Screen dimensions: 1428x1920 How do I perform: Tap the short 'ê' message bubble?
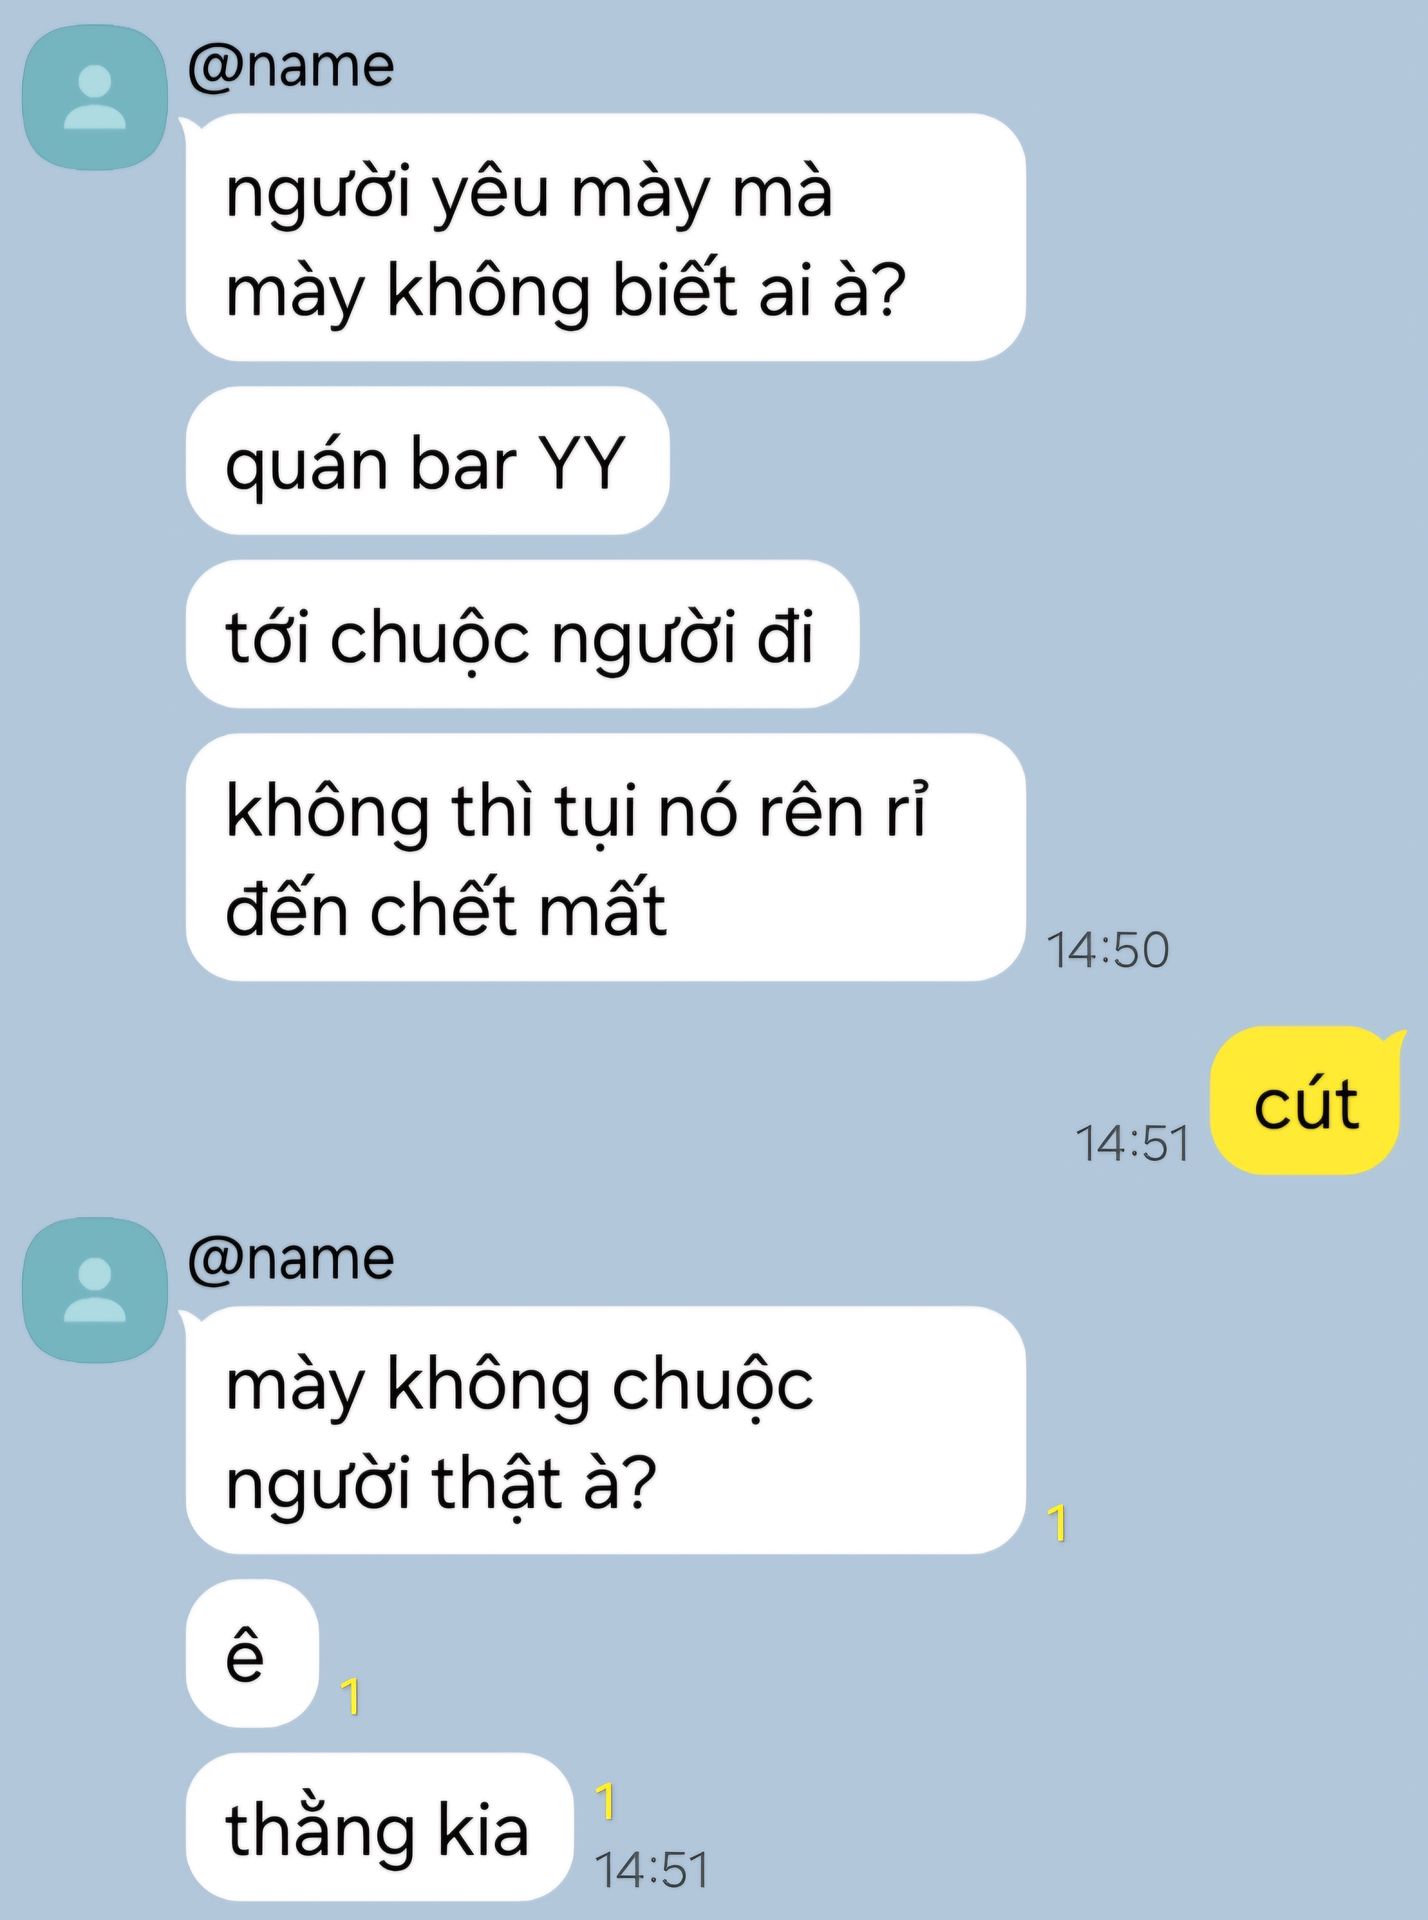[252, 1653]
